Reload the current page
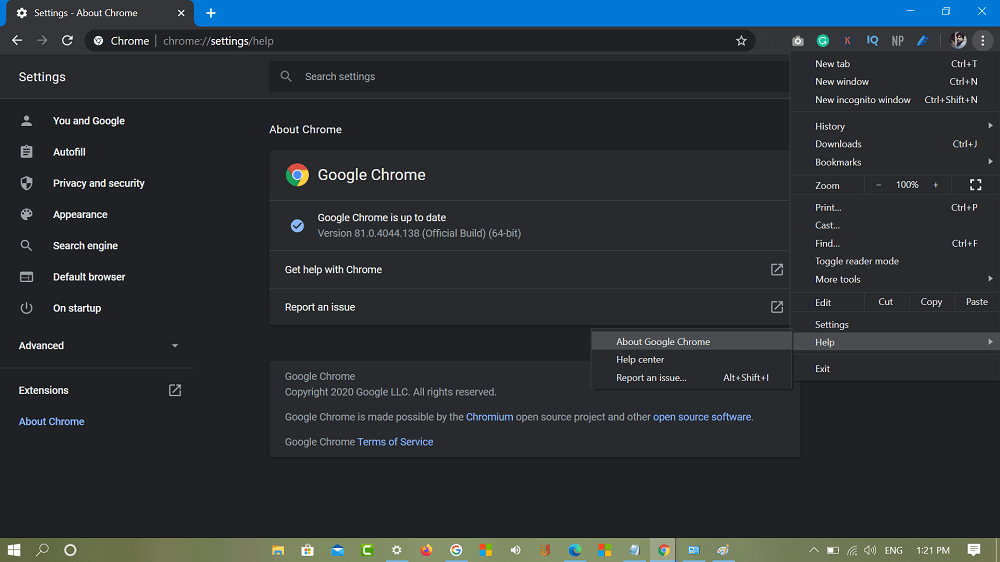The height and width of the screenshot is (562, 1000). coord(67,40)
